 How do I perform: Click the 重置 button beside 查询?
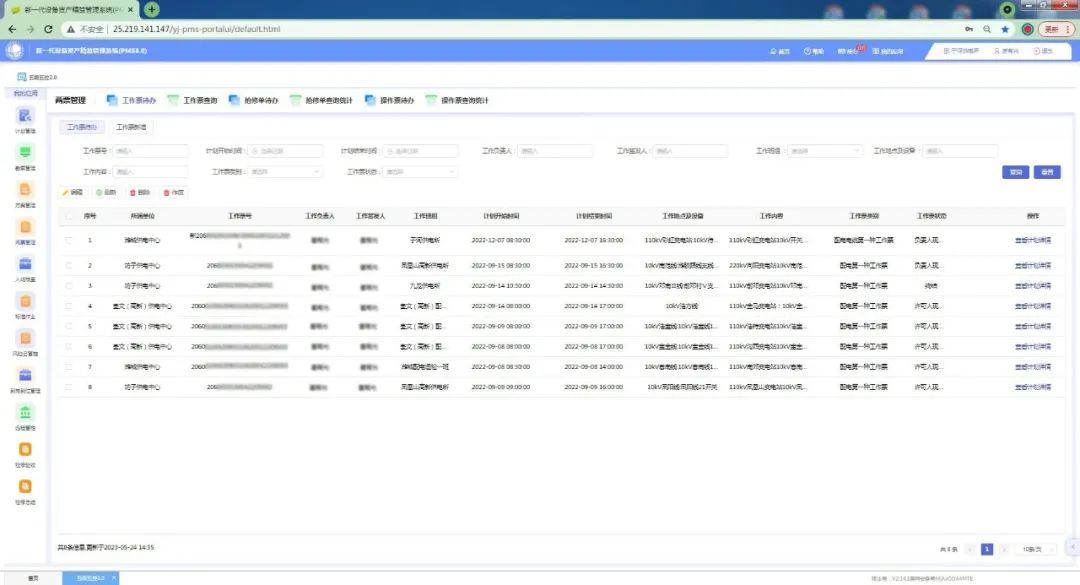(1046, 172)
